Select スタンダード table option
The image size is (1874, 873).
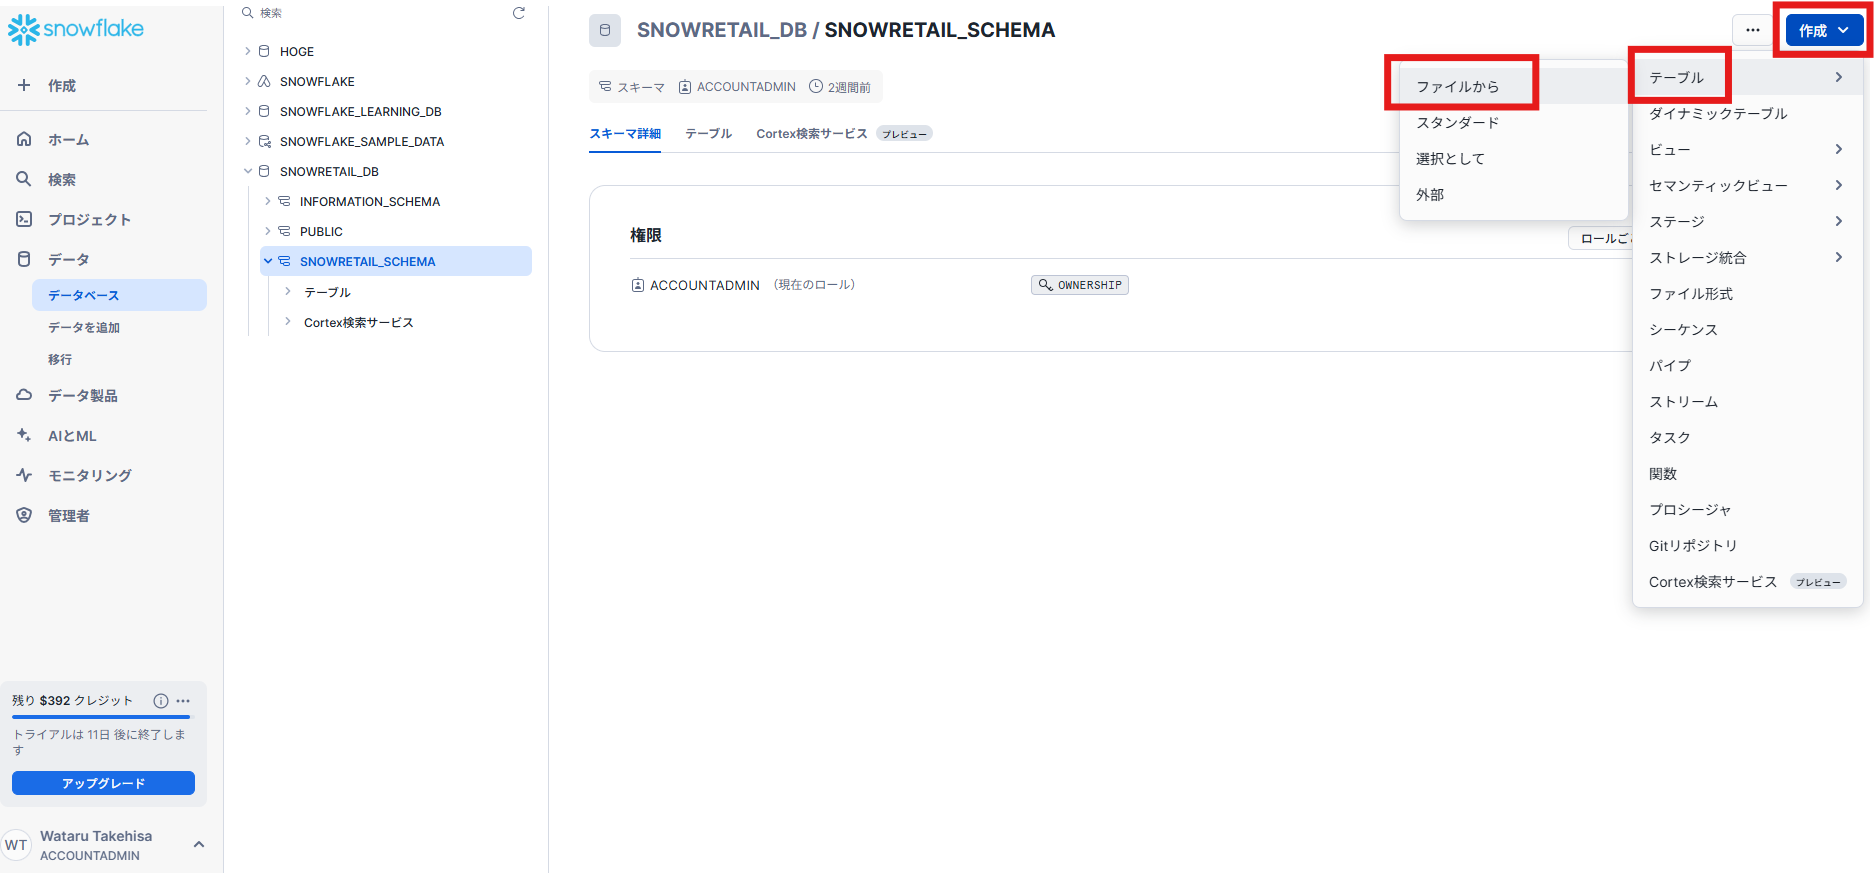pyautogui.click(x=1514, y=123)
